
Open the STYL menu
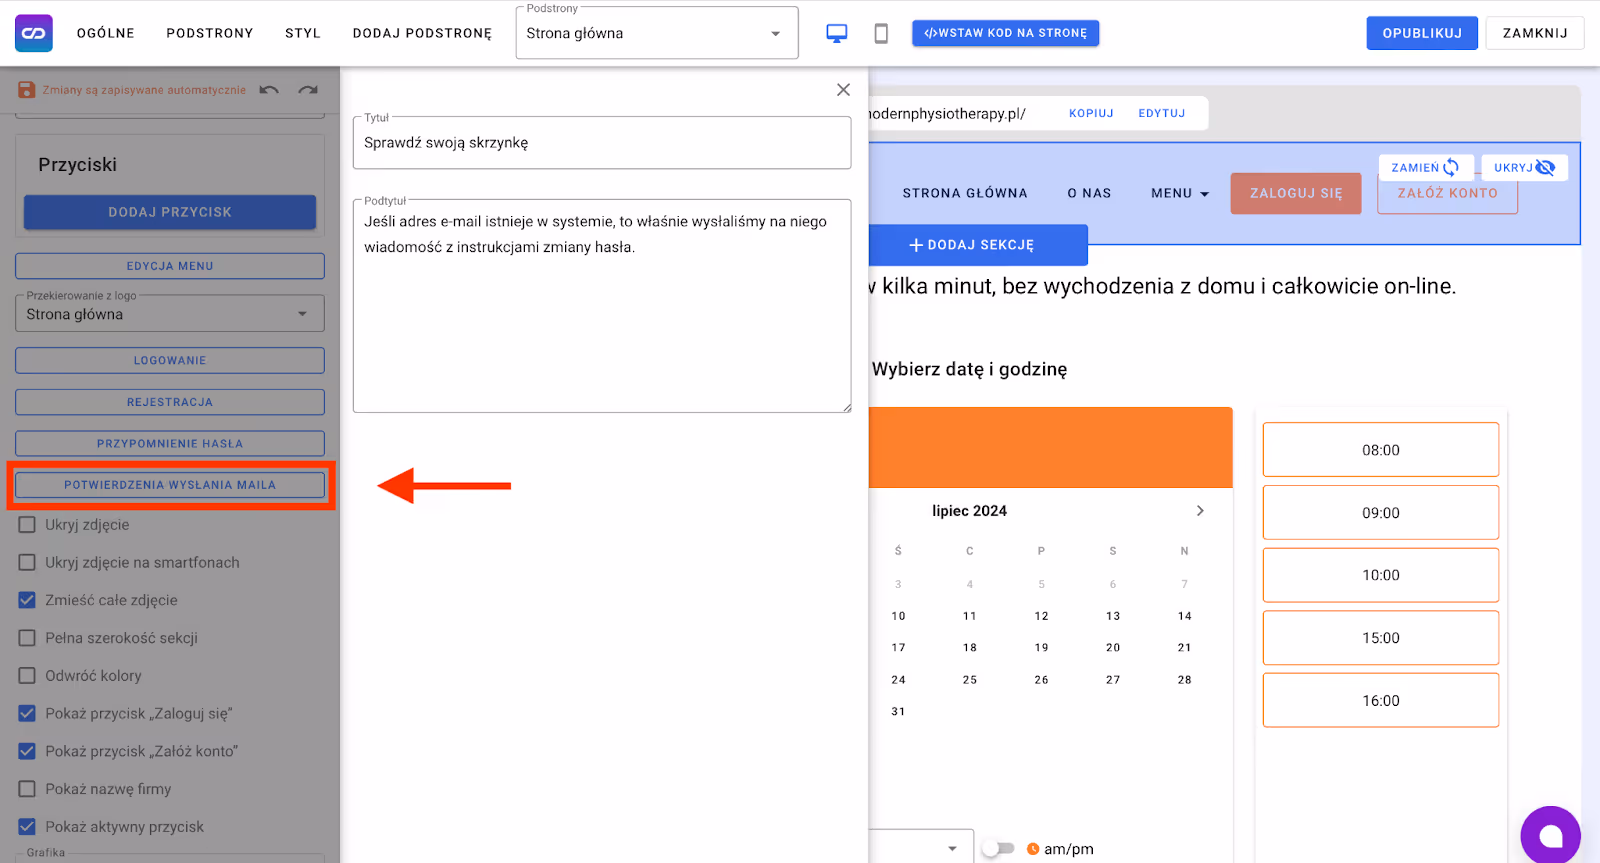click(x=303, y=33)
